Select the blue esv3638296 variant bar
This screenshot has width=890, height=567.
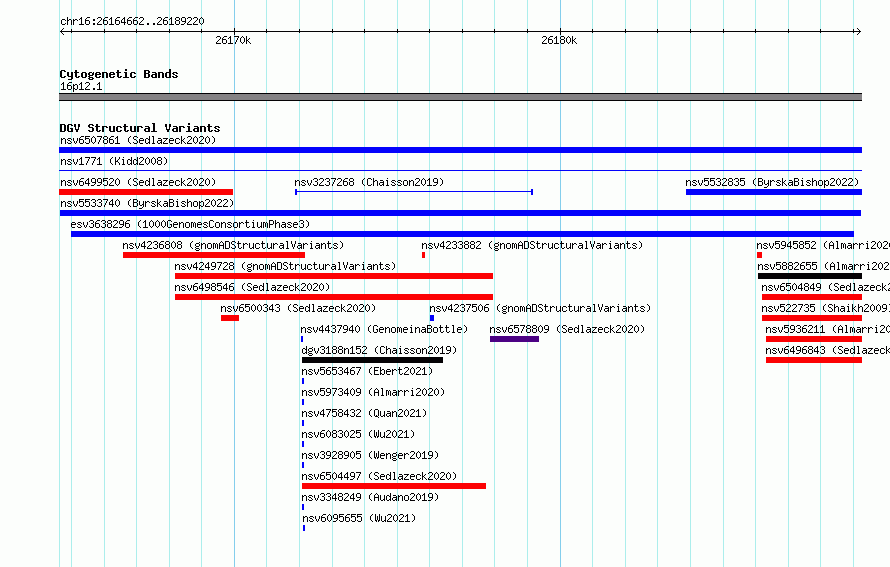[462, 234]
